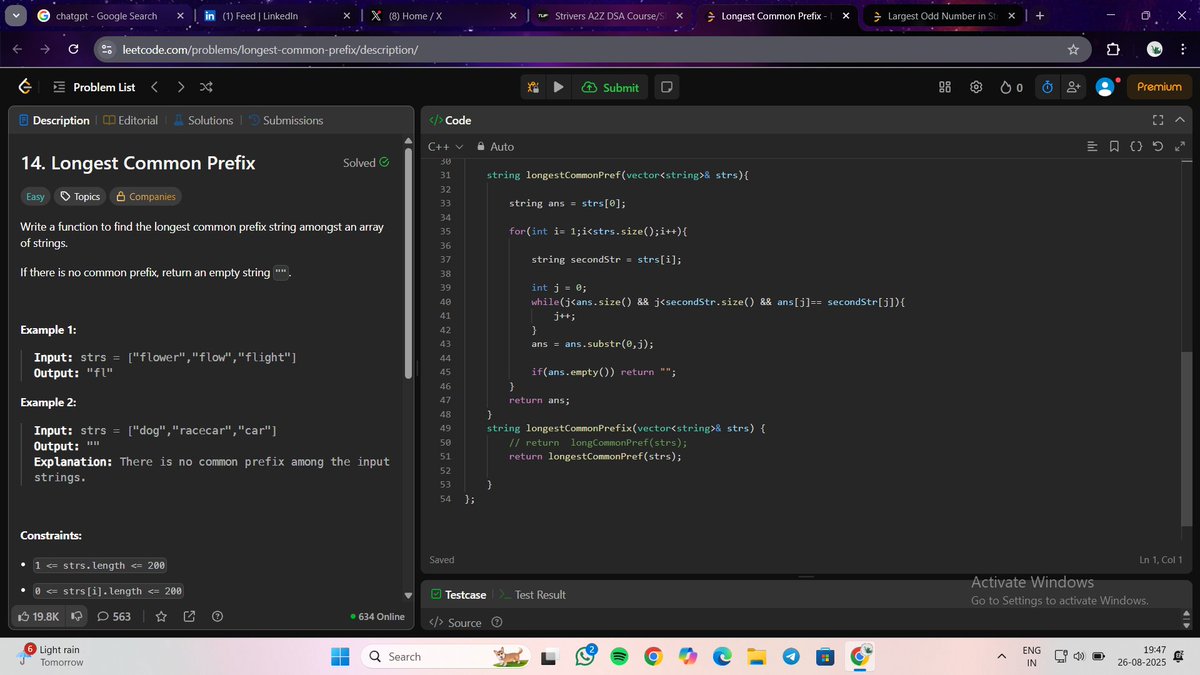Open Telegram from the taskbar
1200x675 pixels.
(791, 657)
